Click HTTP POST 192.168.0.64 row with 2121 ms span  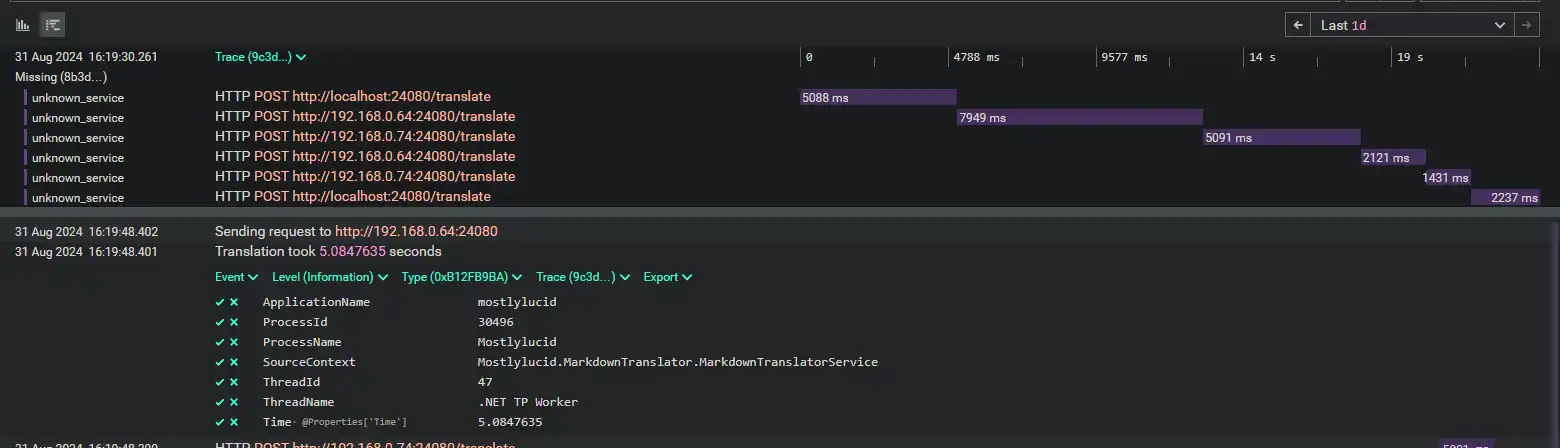point(365,157)
